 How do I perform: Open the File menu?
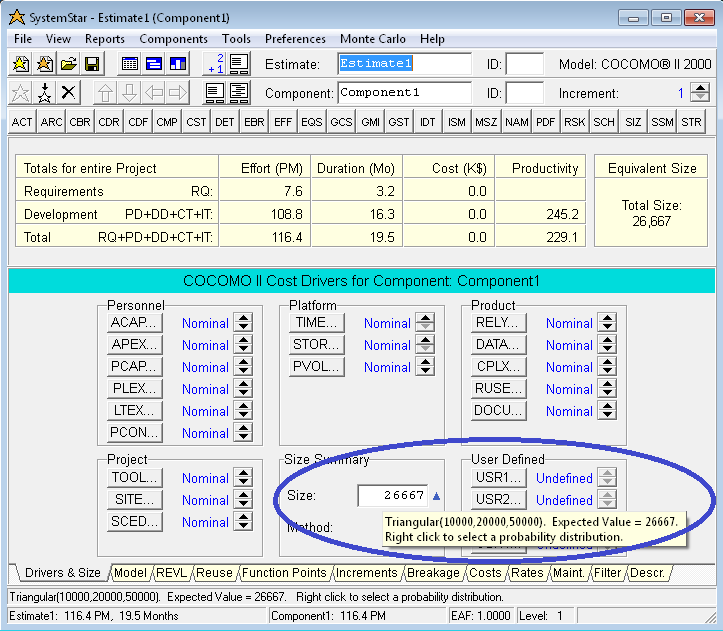(23, 39)
